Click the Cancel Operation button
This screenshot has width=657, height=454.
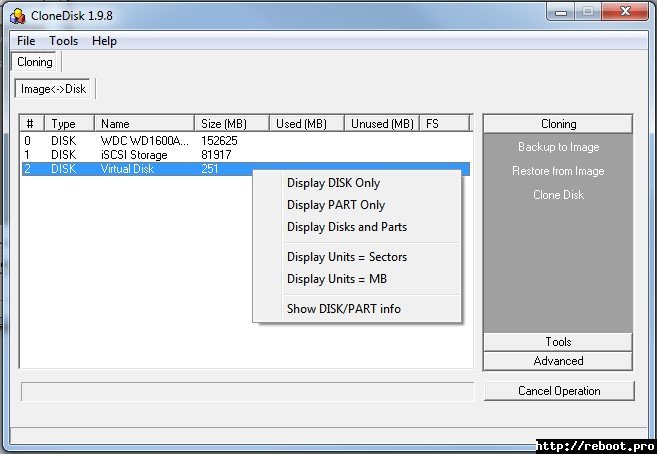[x=559, y=391]
